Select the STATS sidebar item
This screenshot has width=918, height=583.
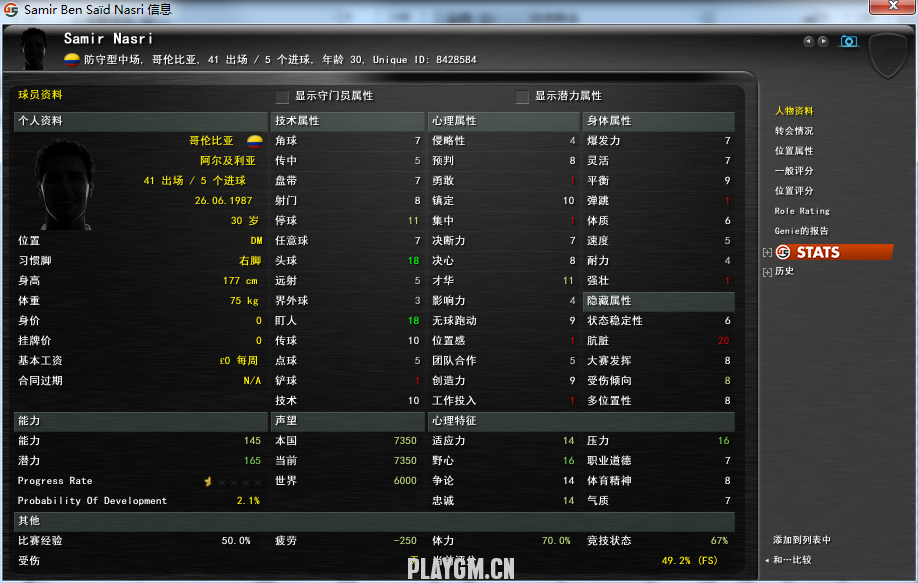(x=834, y=252)
